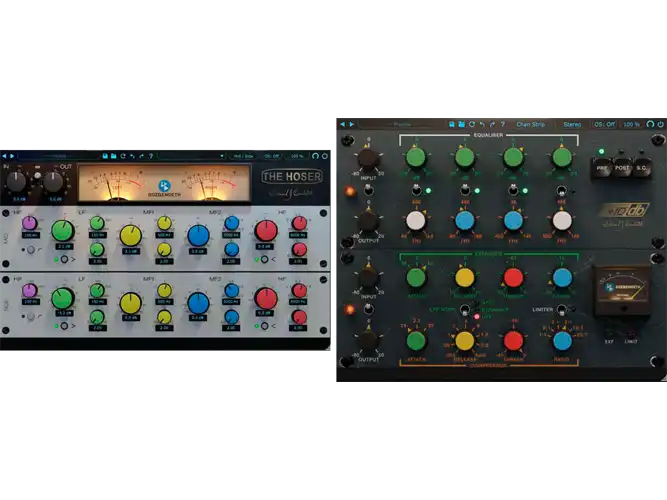
Task: Open OS: Off menu in channel strip toolbar
Action: 604,124
